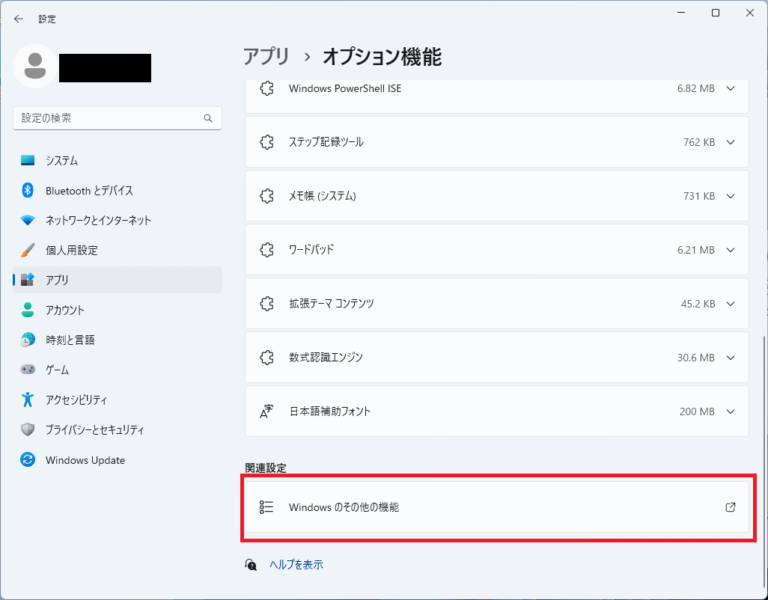Click the external link icon for Windows のその他の機能
This screenshot has height=600, width=768.
(730, 507)
